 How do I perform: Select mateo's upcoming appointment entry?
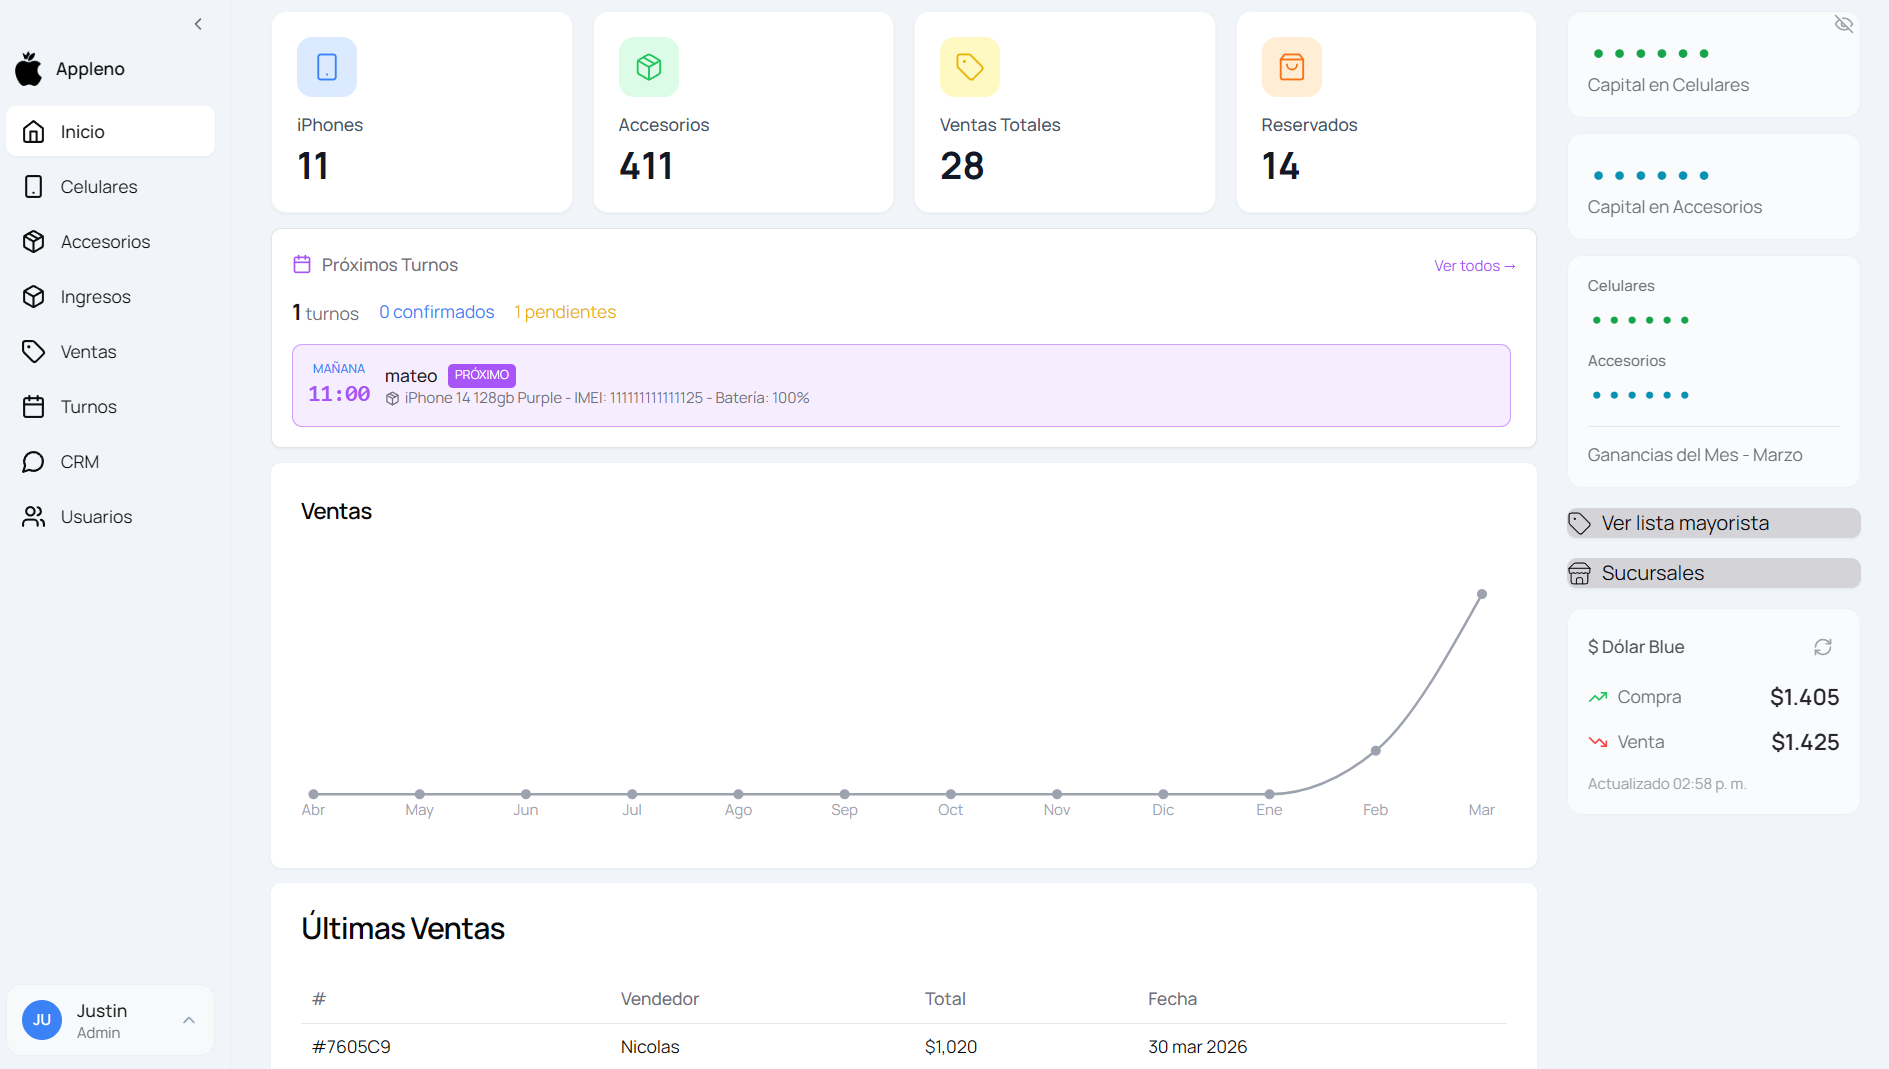coord(900,385)
